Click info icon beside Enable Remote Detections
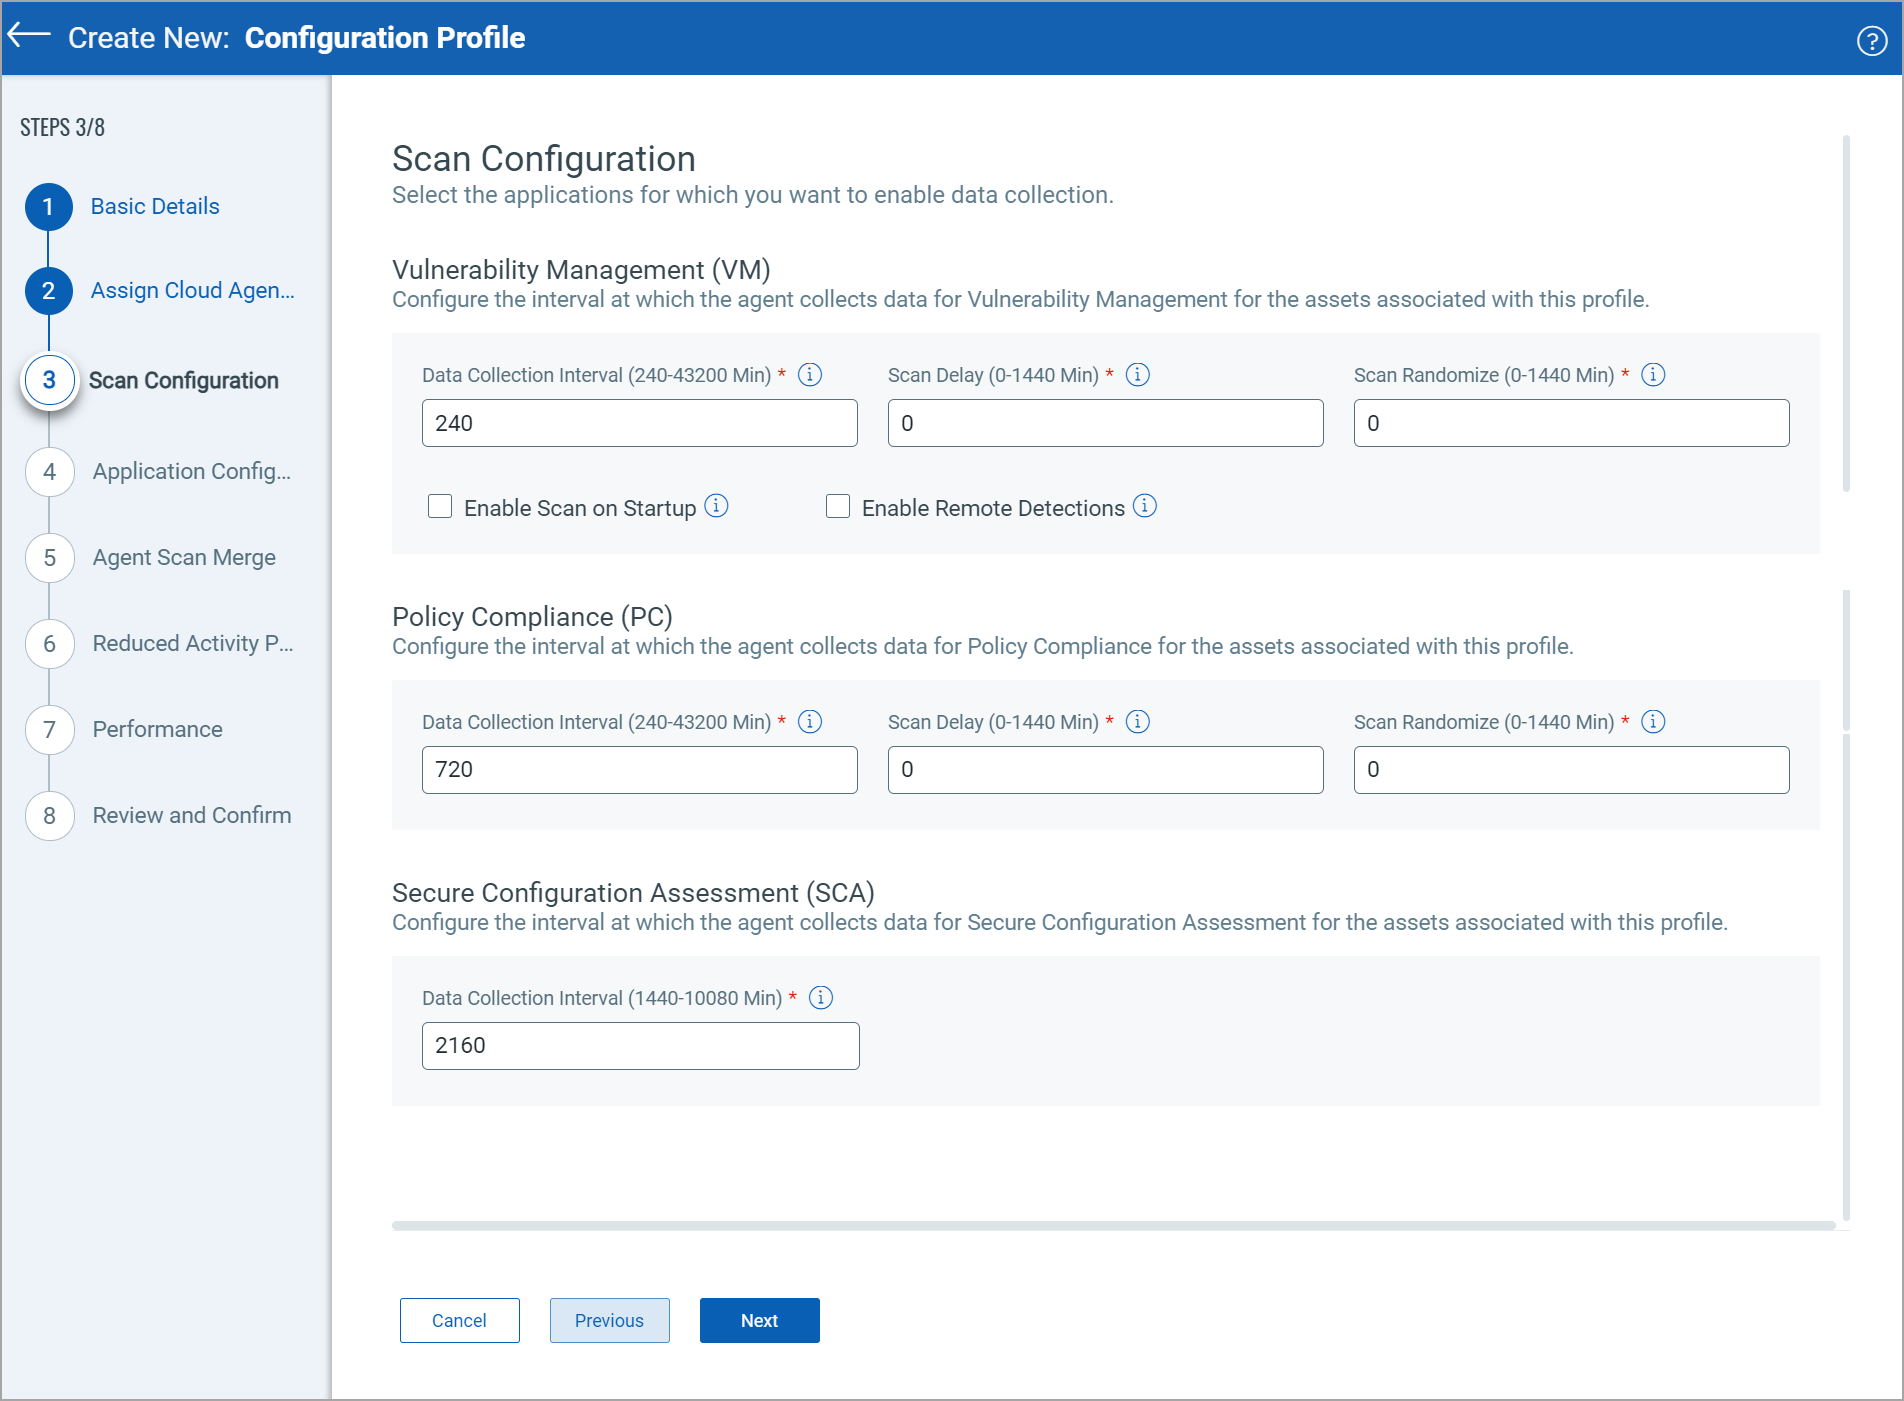The image size is (1904, 1401). point(1145,506)
